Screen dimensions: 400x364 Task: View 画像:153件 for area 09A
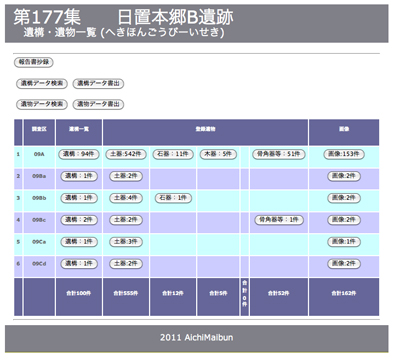tap(344, 154)
